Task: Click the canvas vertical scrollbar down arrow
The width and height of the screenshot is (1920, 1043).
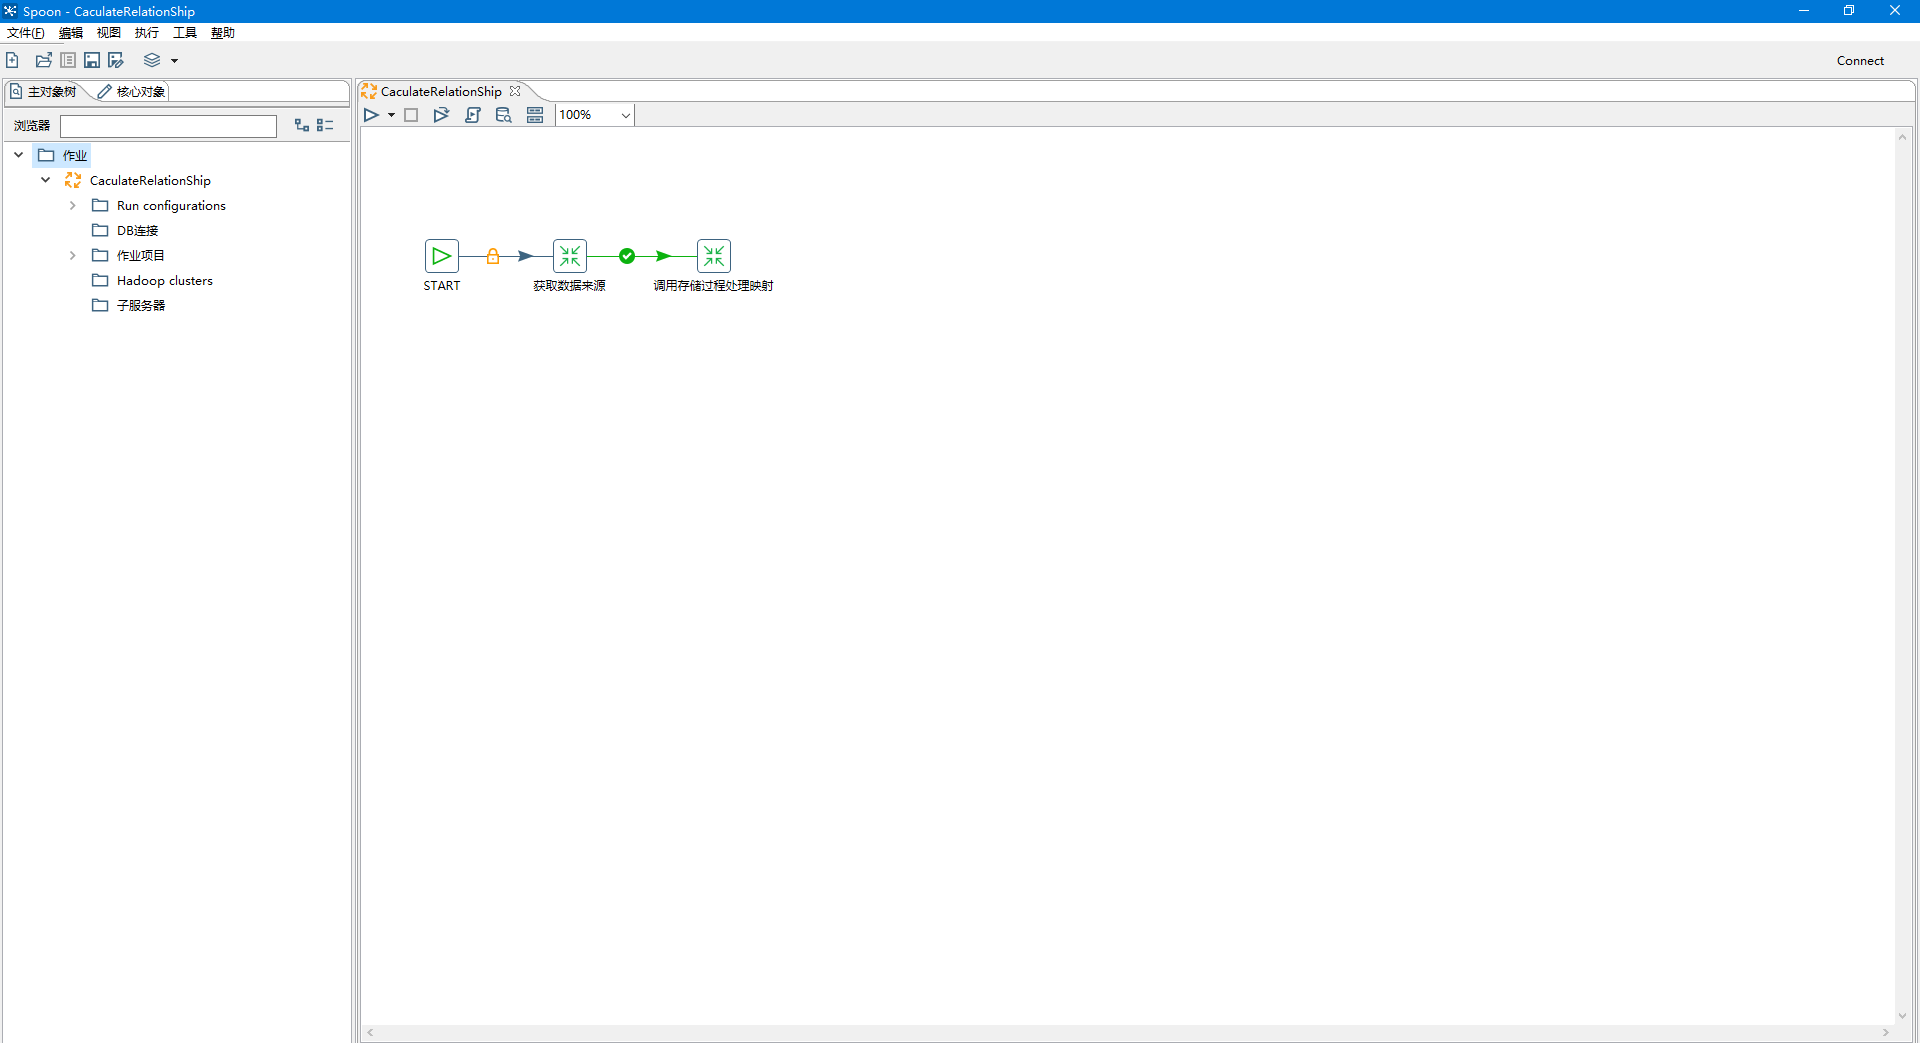Action: click(1903, 1016)
